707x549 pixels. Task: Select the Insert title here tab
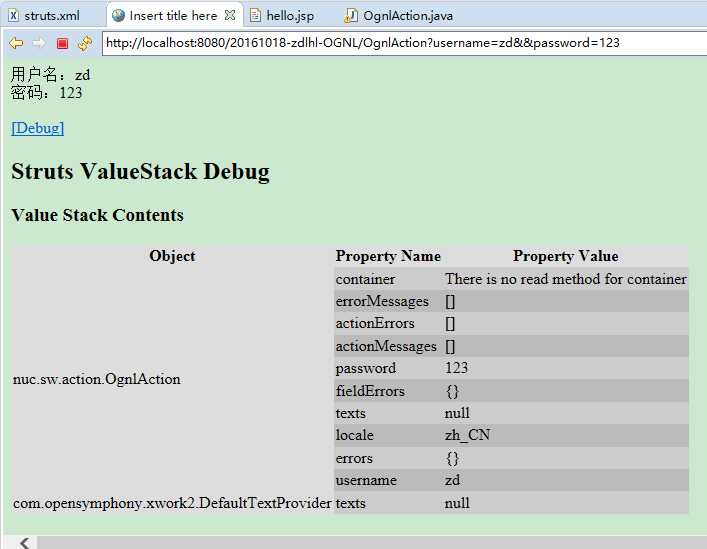pyautogui.click(x=173, y=16)
